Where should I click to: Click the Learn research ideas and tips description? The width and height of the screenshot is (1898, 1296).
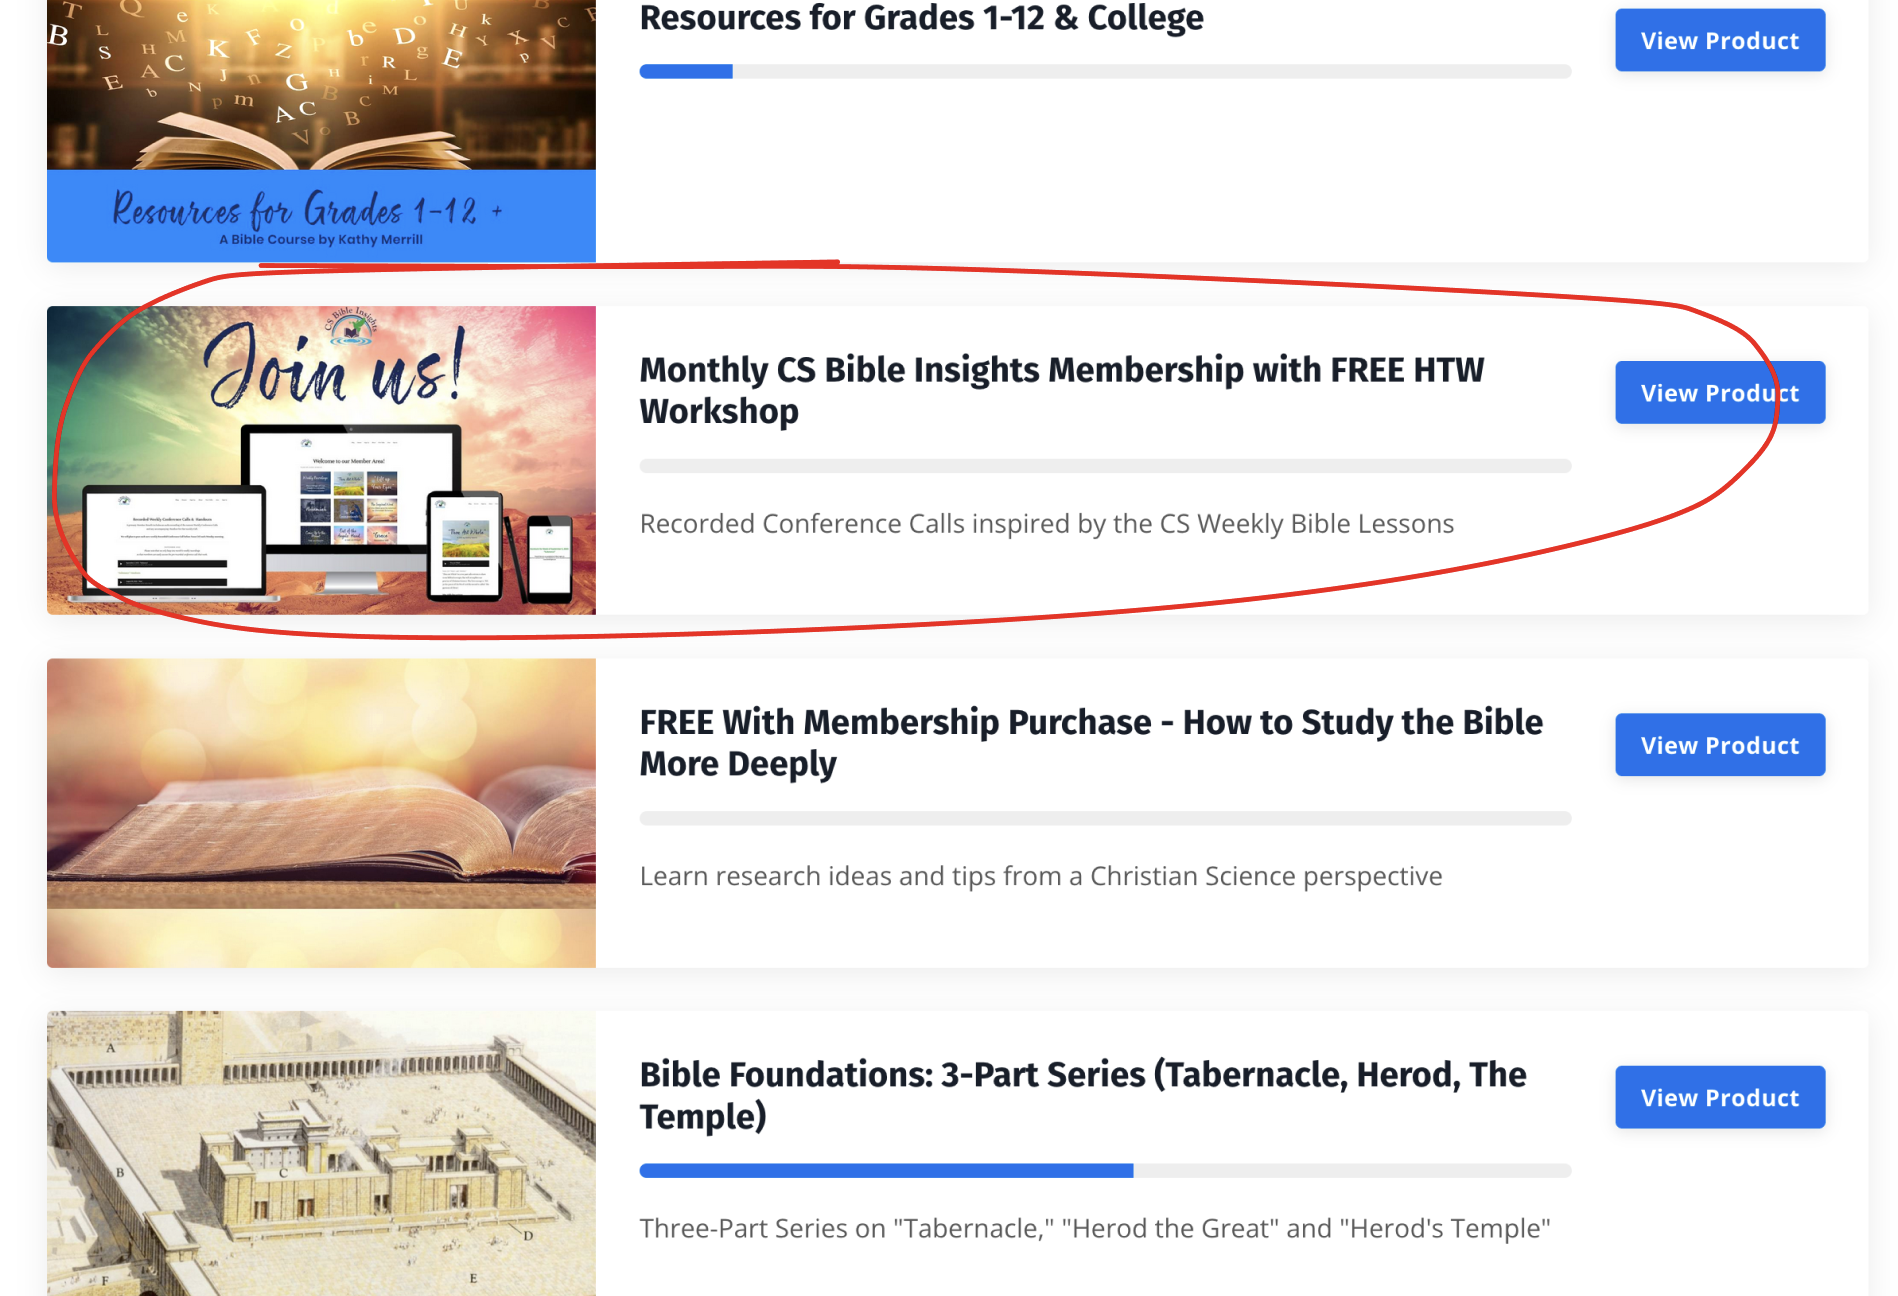click(x=1041, y=876)
